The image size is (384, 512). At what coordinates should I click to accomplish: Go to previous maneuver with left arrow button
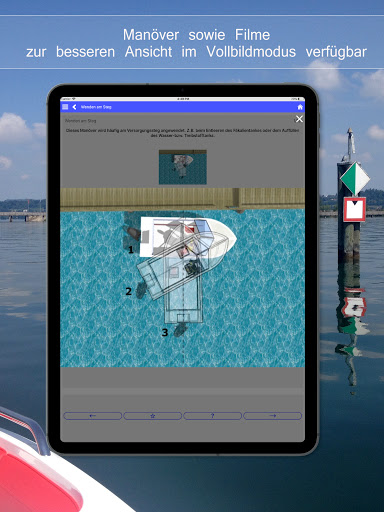coord(93,416)
